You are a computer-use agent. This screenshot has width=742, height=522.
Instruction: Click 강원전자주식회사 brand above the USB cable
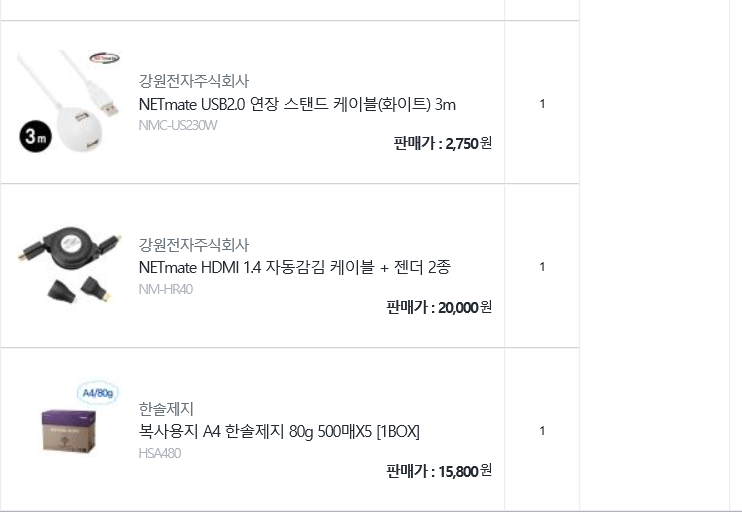click(193, 82)
